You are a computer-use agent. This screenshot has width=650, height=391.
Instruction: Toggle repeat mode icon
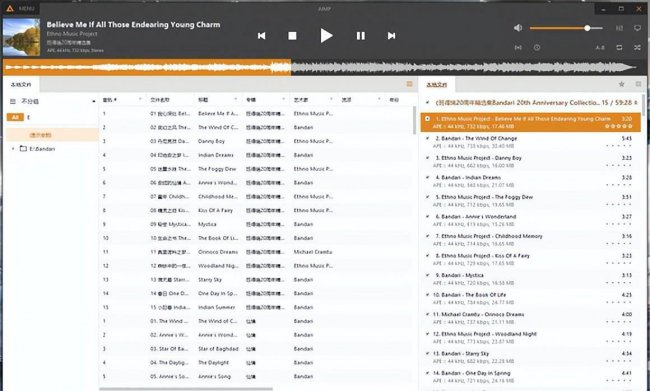click(619, 48)
